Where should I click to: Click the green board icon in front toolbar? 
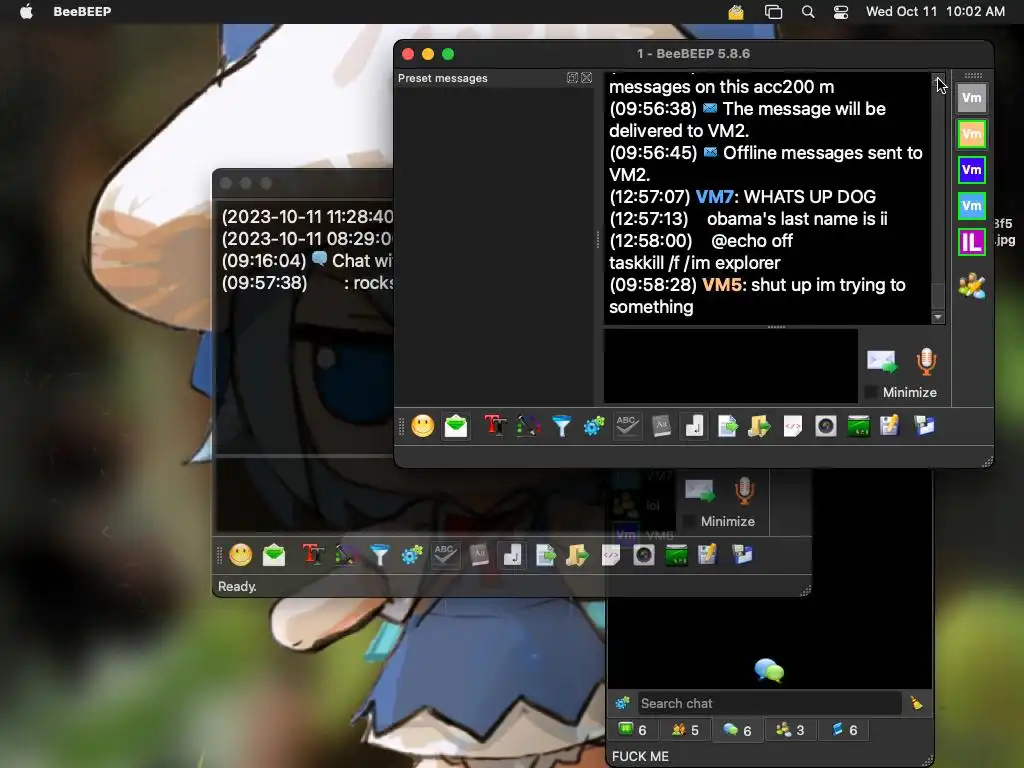858,426
